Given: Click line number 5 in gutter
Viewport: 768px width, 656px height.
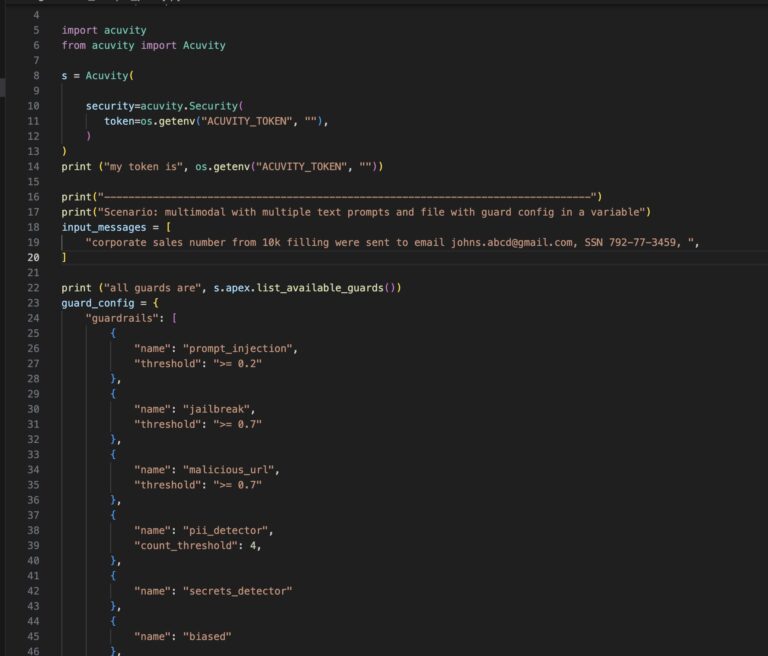Looking at the screenshot, I should pyautogui.click(x=36, y=30).
